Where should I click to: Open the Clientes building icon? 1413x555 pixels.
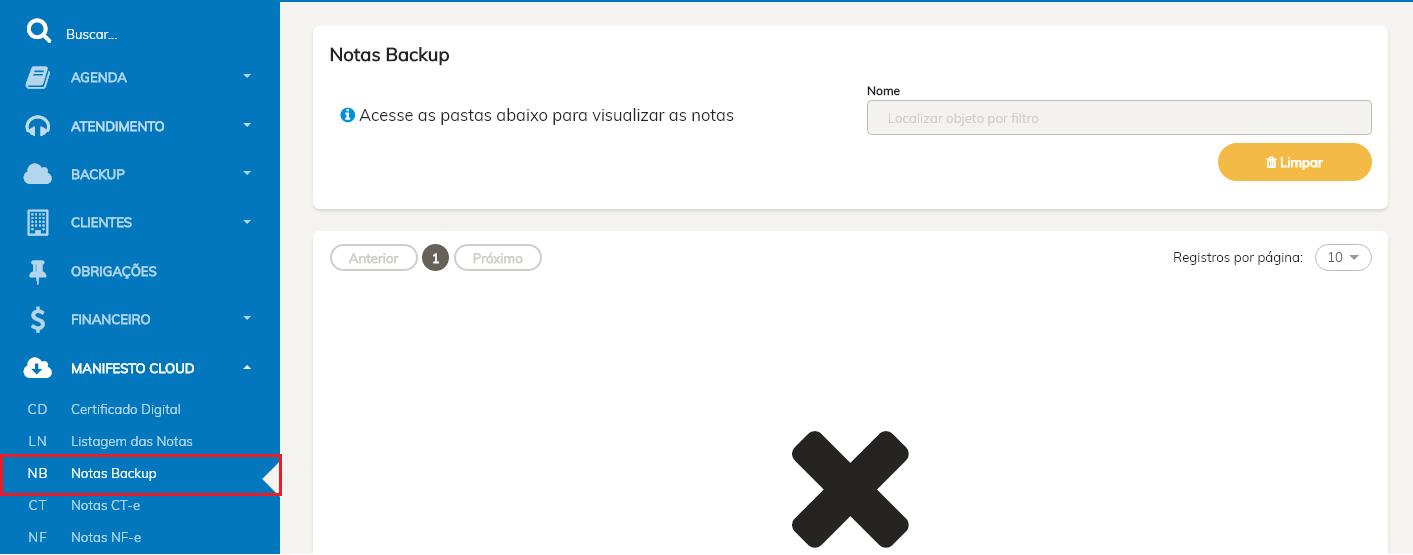coord(38,222)
